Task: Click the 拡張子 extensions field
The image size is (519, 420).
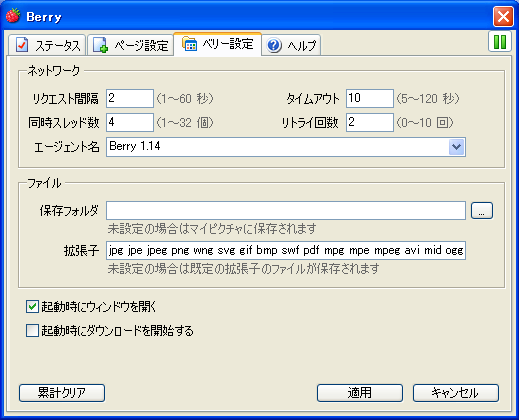Action: (x=286, y=250)
